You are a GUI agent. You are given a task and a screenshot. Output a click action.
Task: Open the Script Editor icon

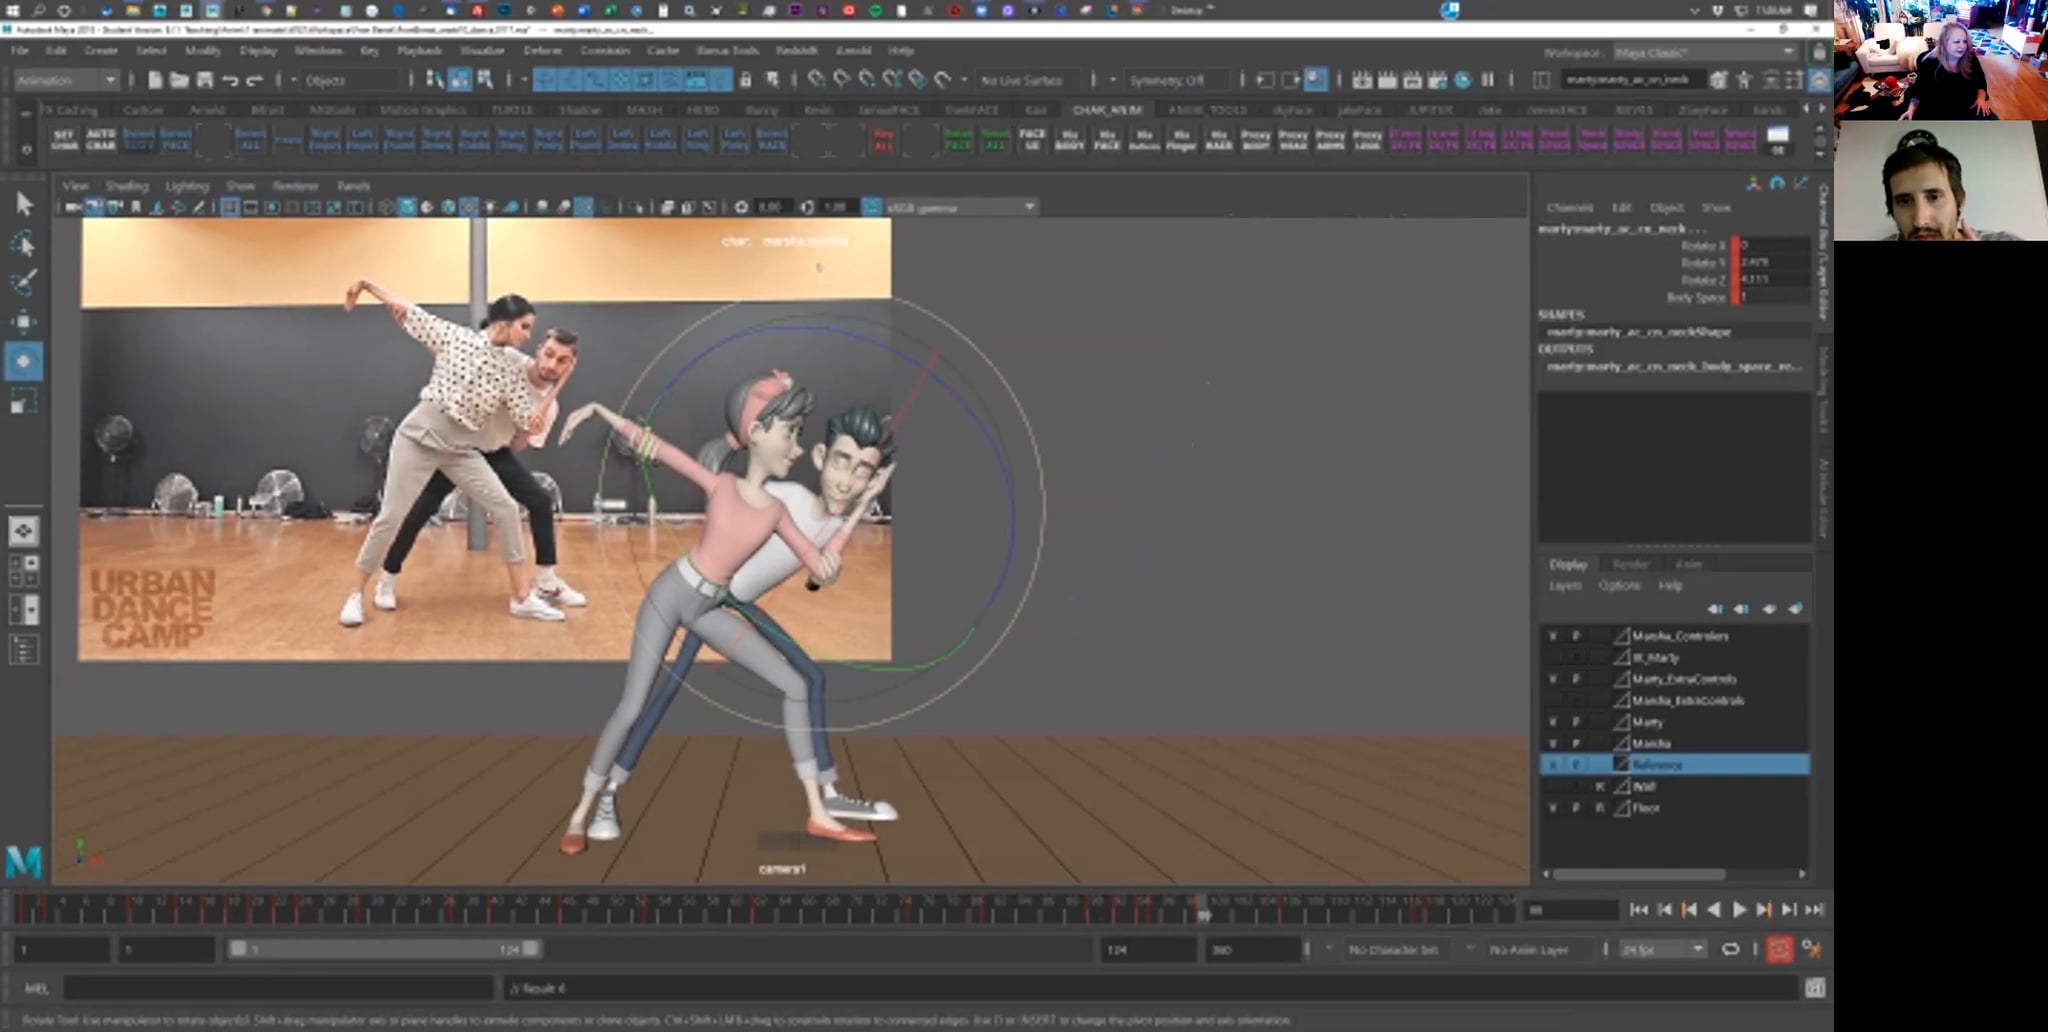tap(1815, 988)
